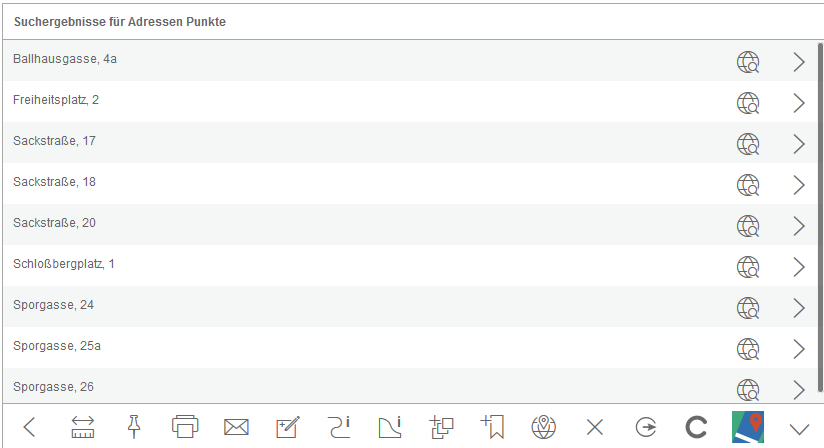Click the add bookmark icon

(x=492, y=427)
